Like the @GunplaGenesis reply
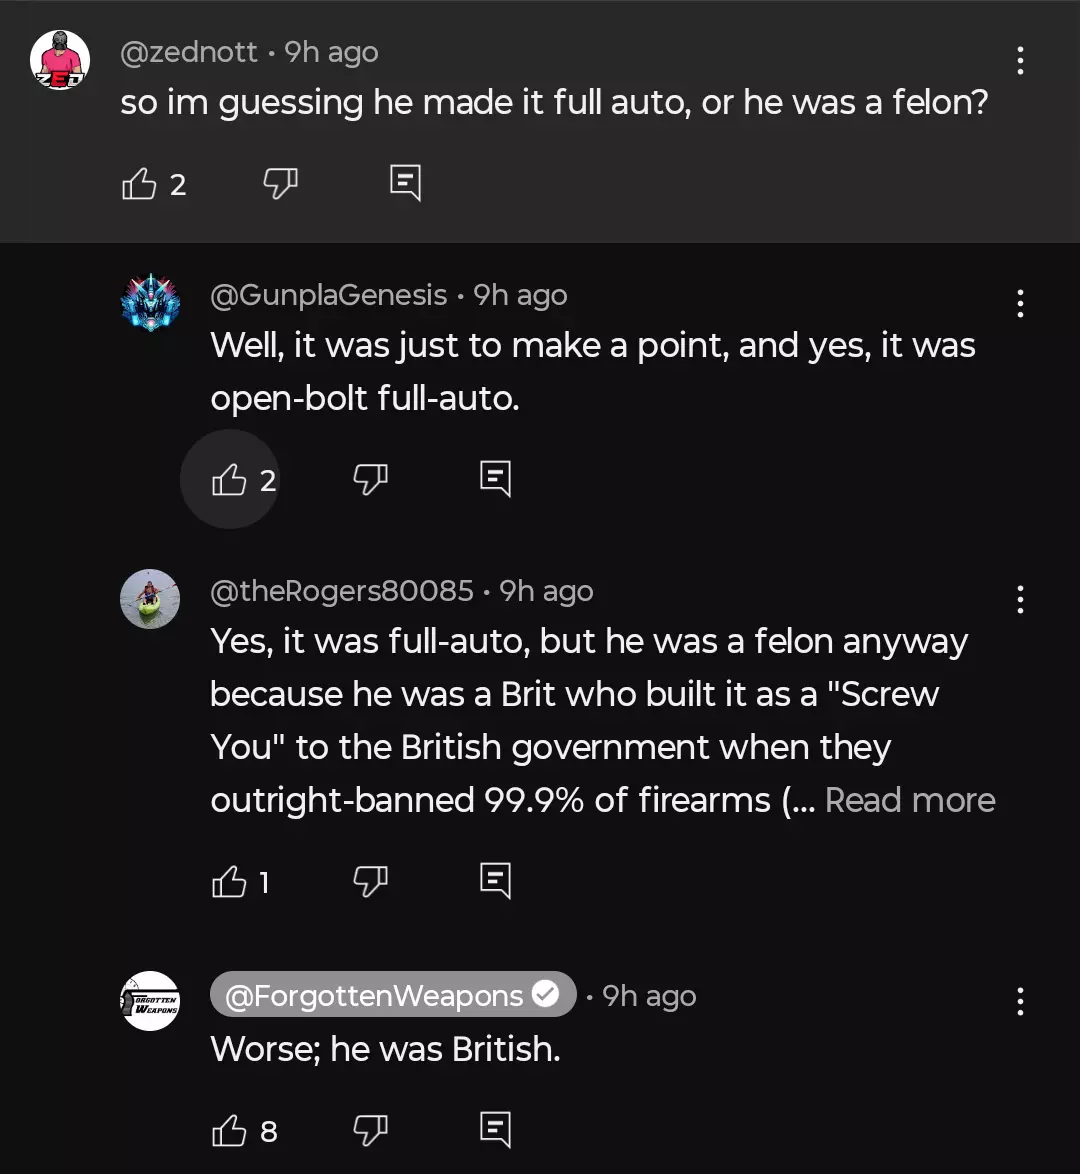The width and height of the screenshot is (1080, 1174). pyautogui.click(x=229, y=479)
